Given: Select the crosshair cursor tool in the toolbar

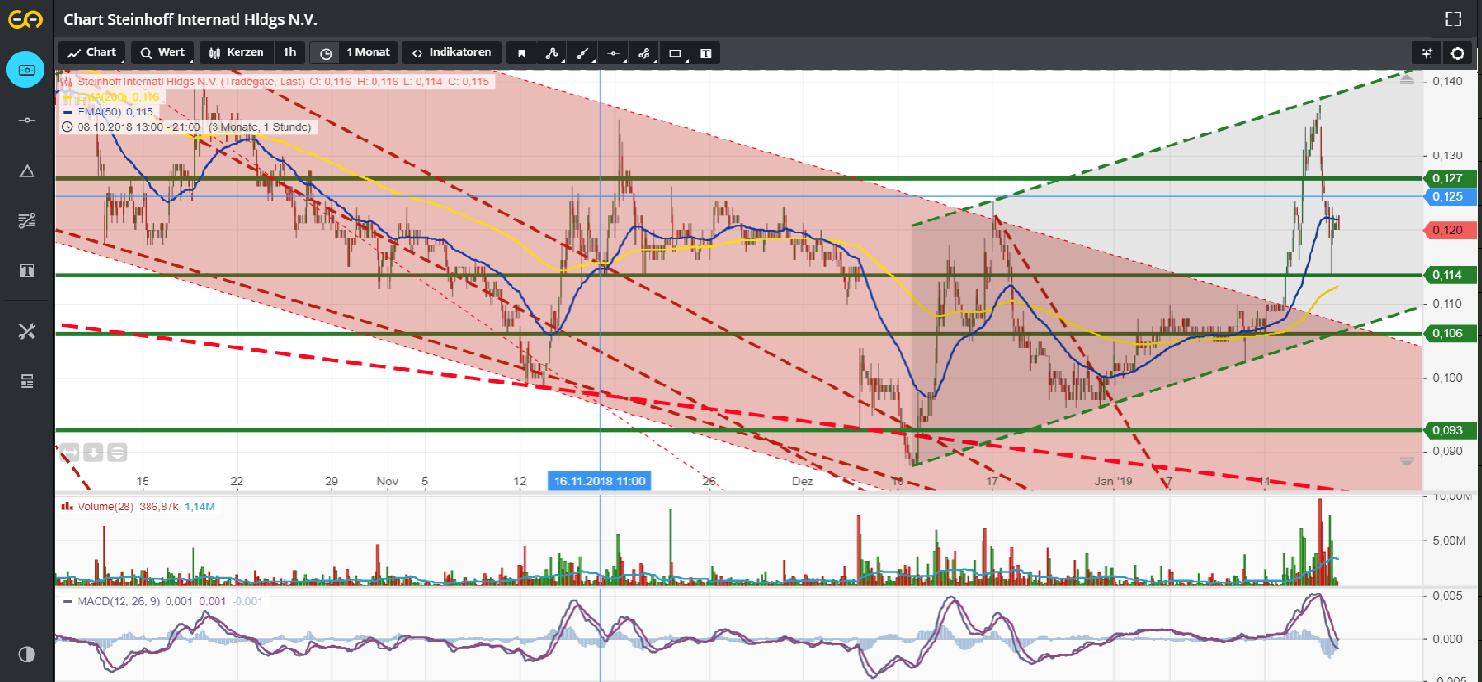Looking at the screenshot, I should pos(613,52).
